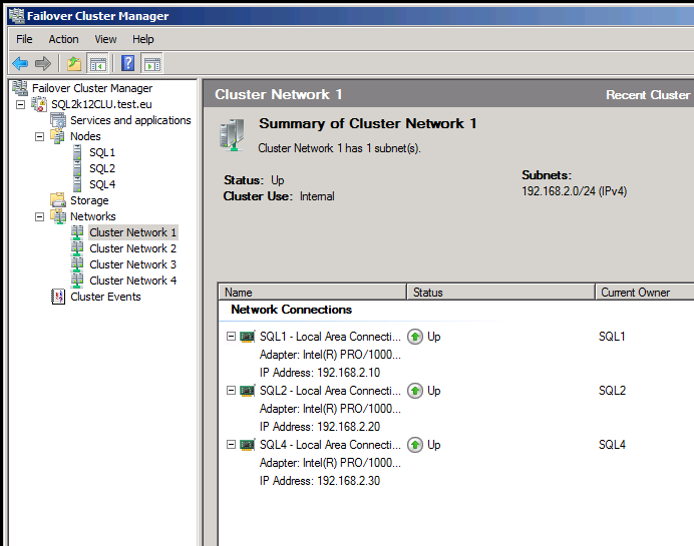Click the Failover Cluster Manager root tree icon
694x546 pixels.
20,88
